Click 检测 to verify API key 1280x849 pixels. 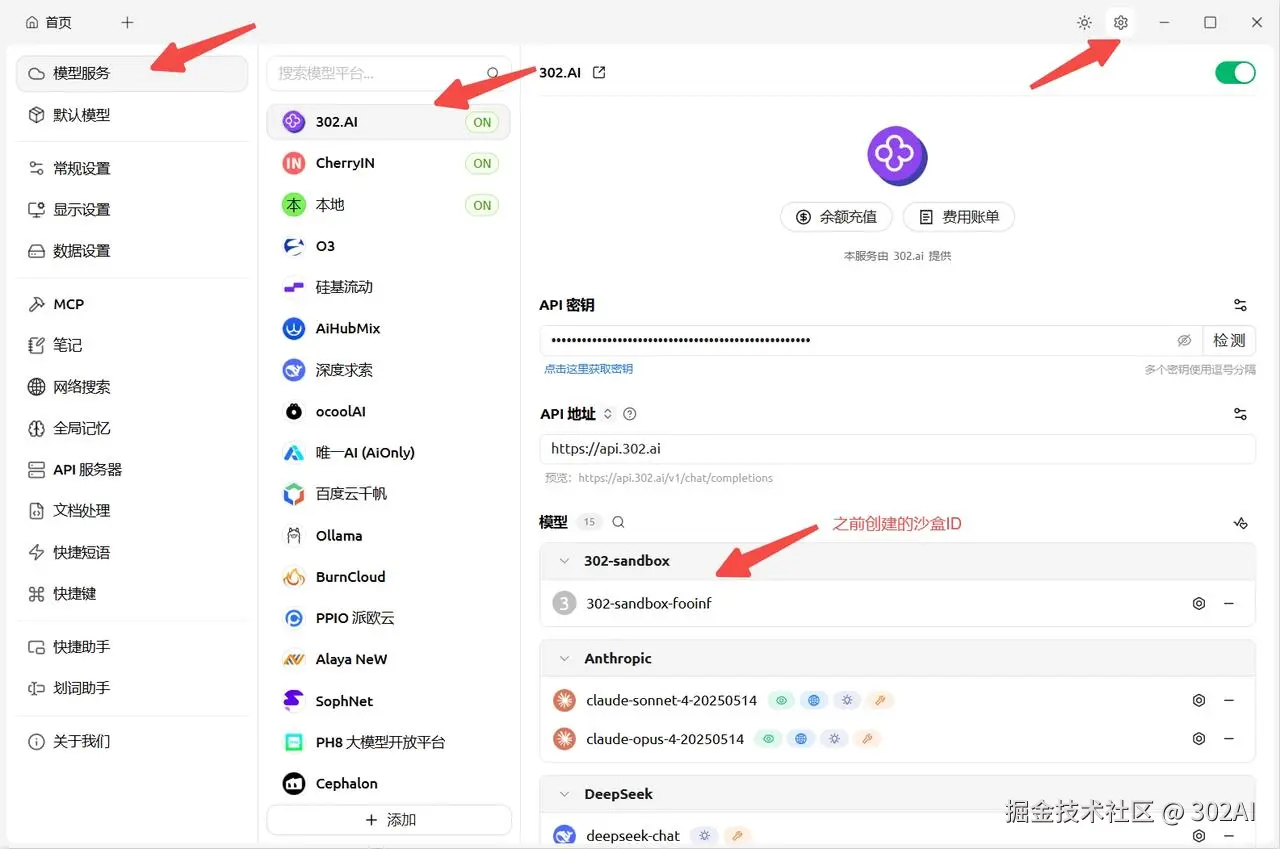(1229, 341)
